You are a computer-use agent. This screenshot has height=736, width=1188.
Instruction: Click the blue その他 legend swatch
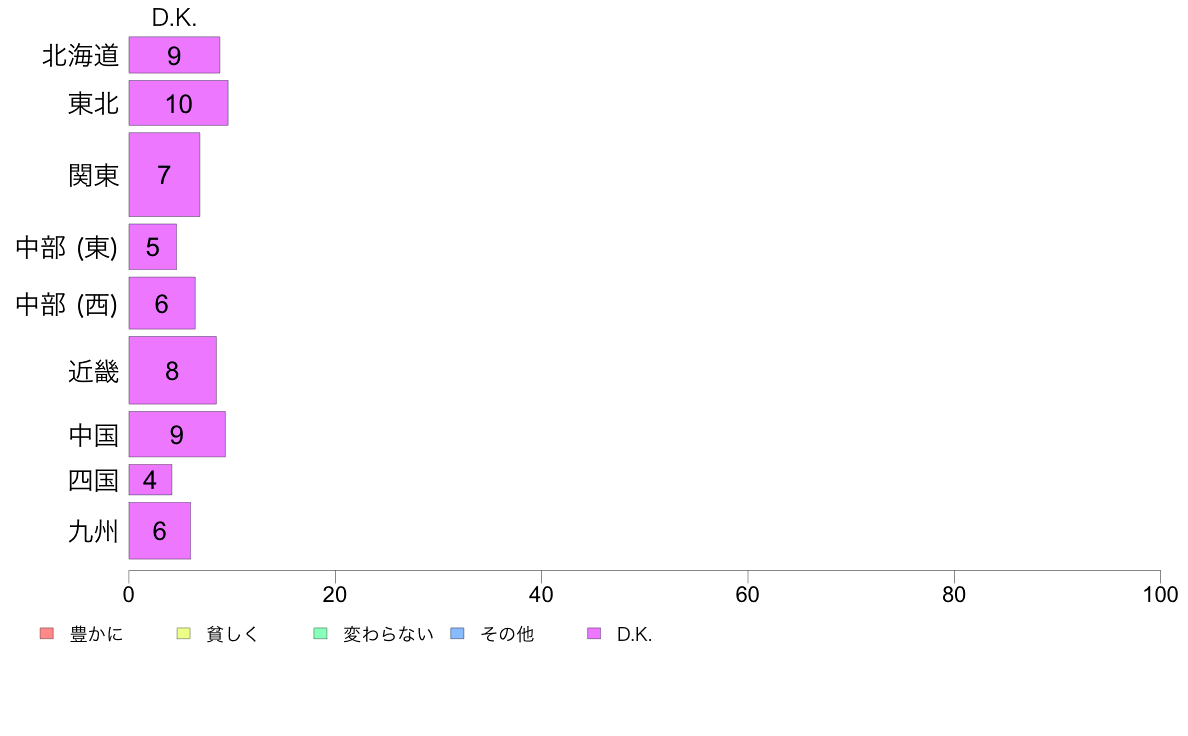coord(458,634)
